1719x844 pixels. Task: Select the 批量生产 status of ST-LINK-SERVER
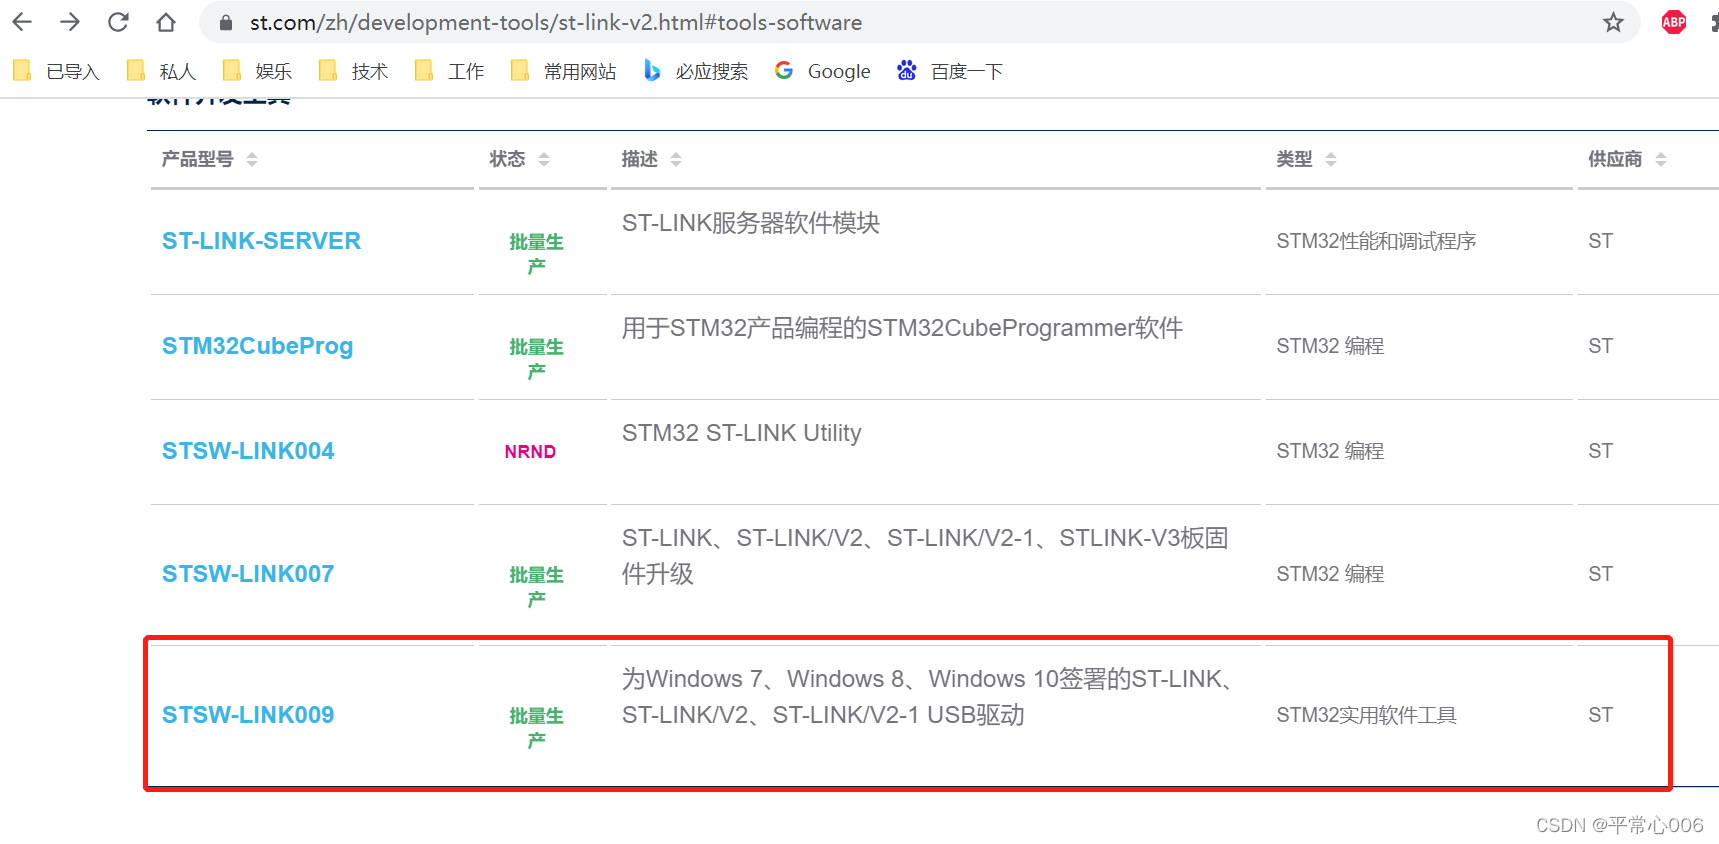coord(536,253)
